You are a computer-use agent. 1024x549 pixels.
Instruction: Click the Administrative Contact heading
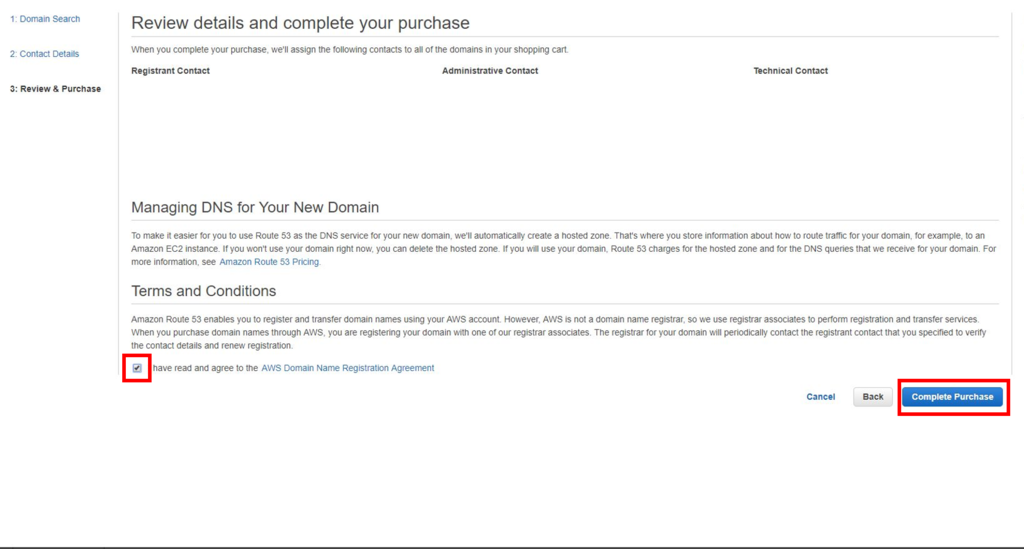coord(490,71)
